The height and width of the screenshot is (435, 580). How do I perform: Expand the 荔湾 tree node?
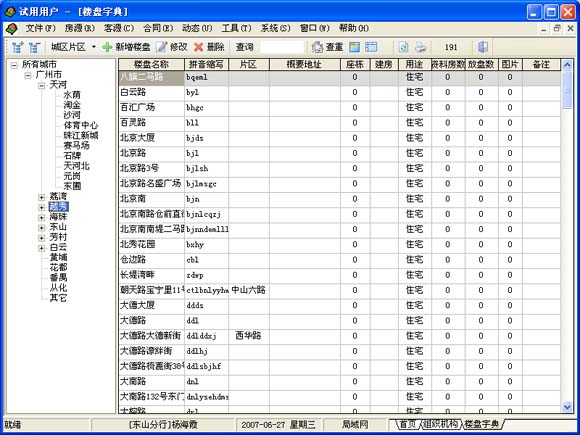click(41, 198)
